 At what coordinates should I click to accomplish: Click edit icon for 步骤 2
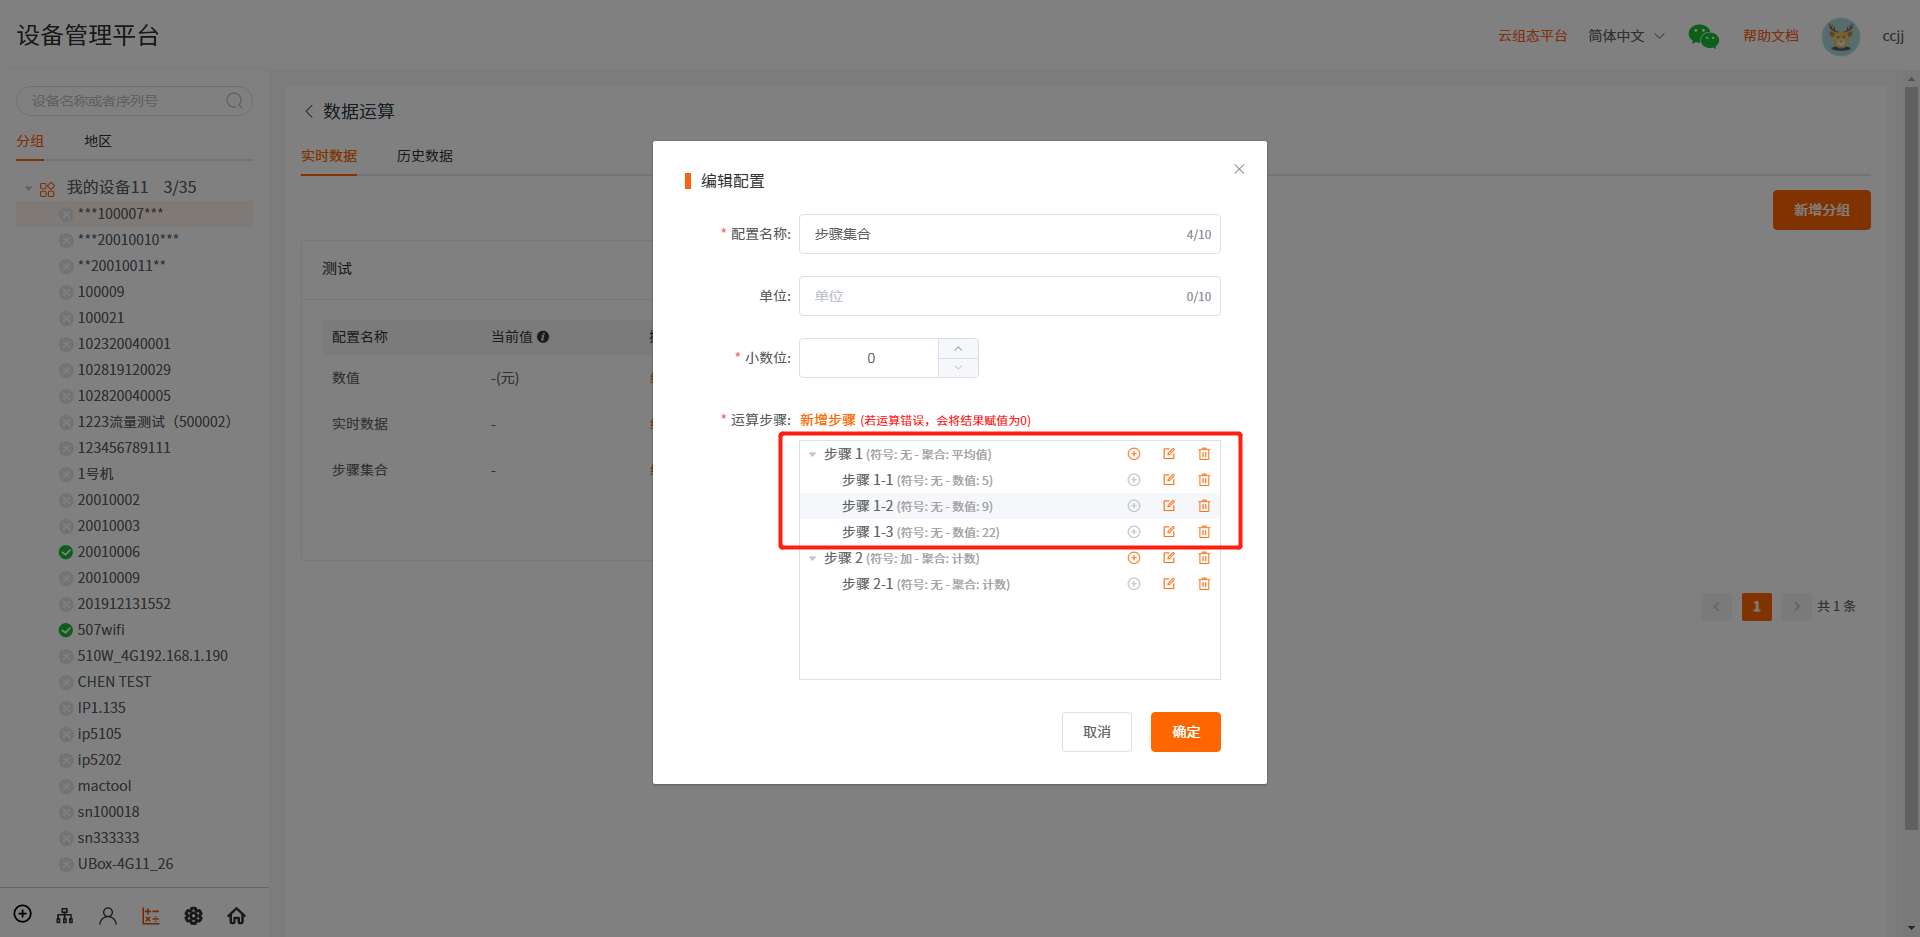[1169, 558]
